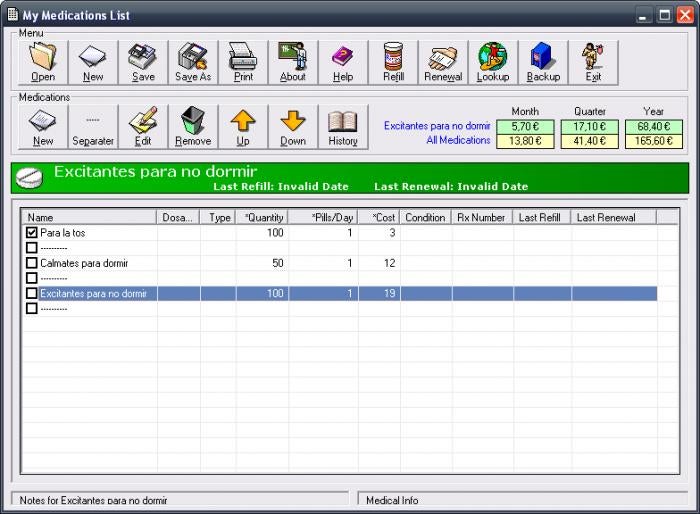Screen dimensions: 700x514
Task: Move the medication Up
Action: 243,126
